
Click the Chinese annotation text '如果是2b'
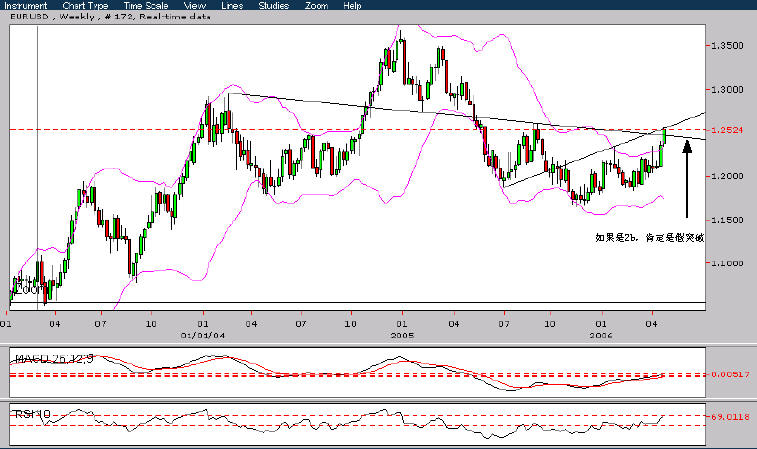click(x=617, y=238)
